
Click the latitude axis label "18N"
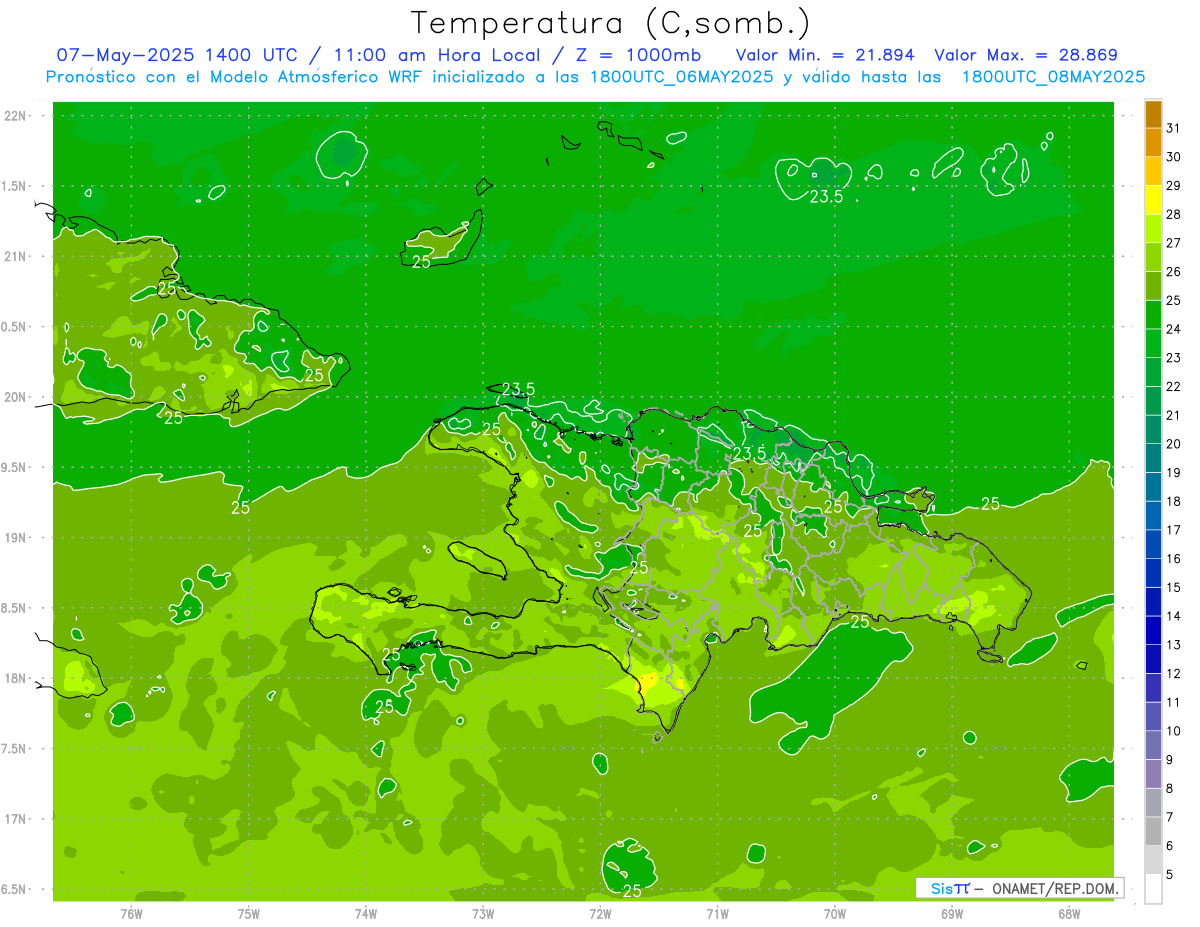click(15, 679)
